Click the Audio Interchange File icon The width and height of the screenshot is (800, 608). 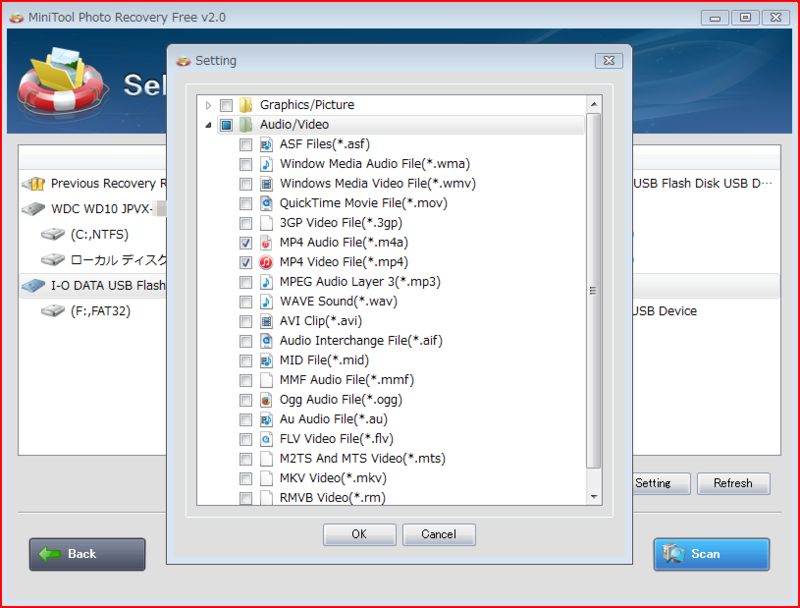pos(266,341)
